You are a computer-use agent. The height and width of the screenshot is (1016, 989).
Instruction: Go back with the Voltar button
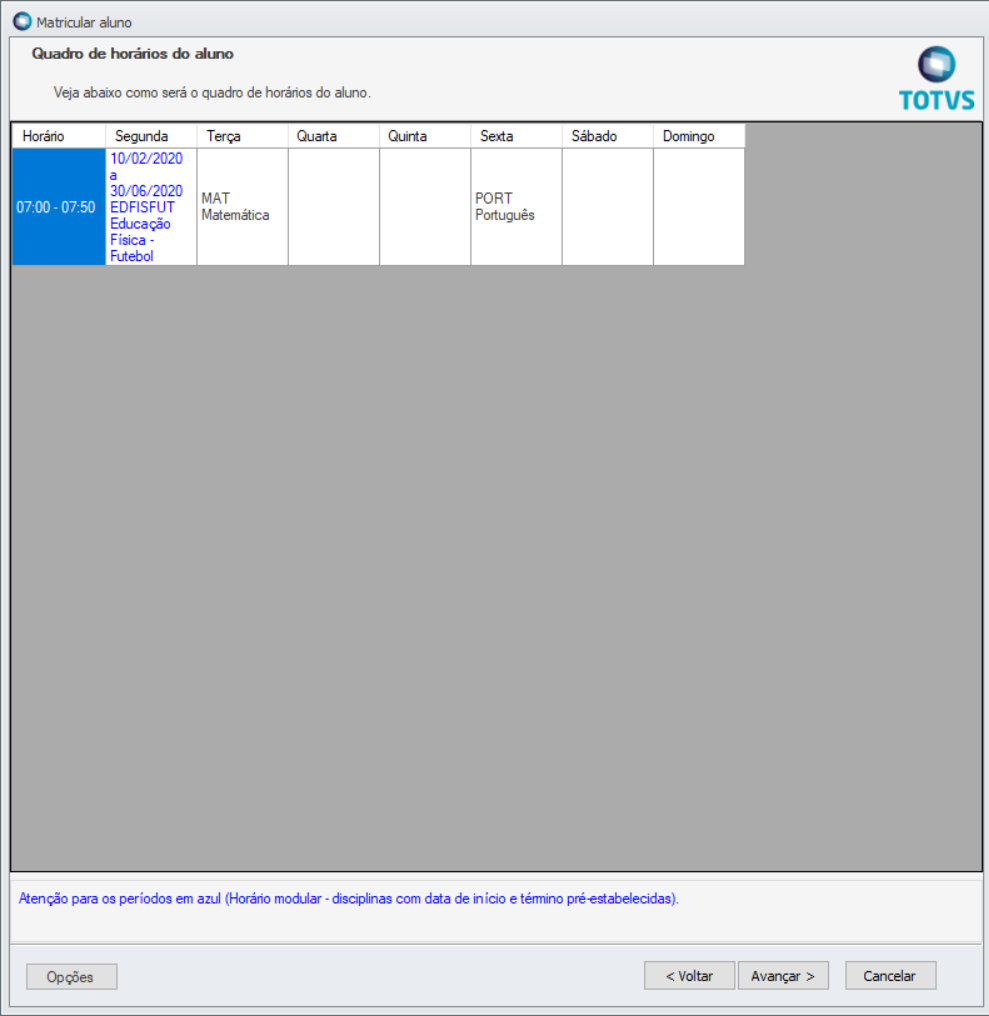689,976
